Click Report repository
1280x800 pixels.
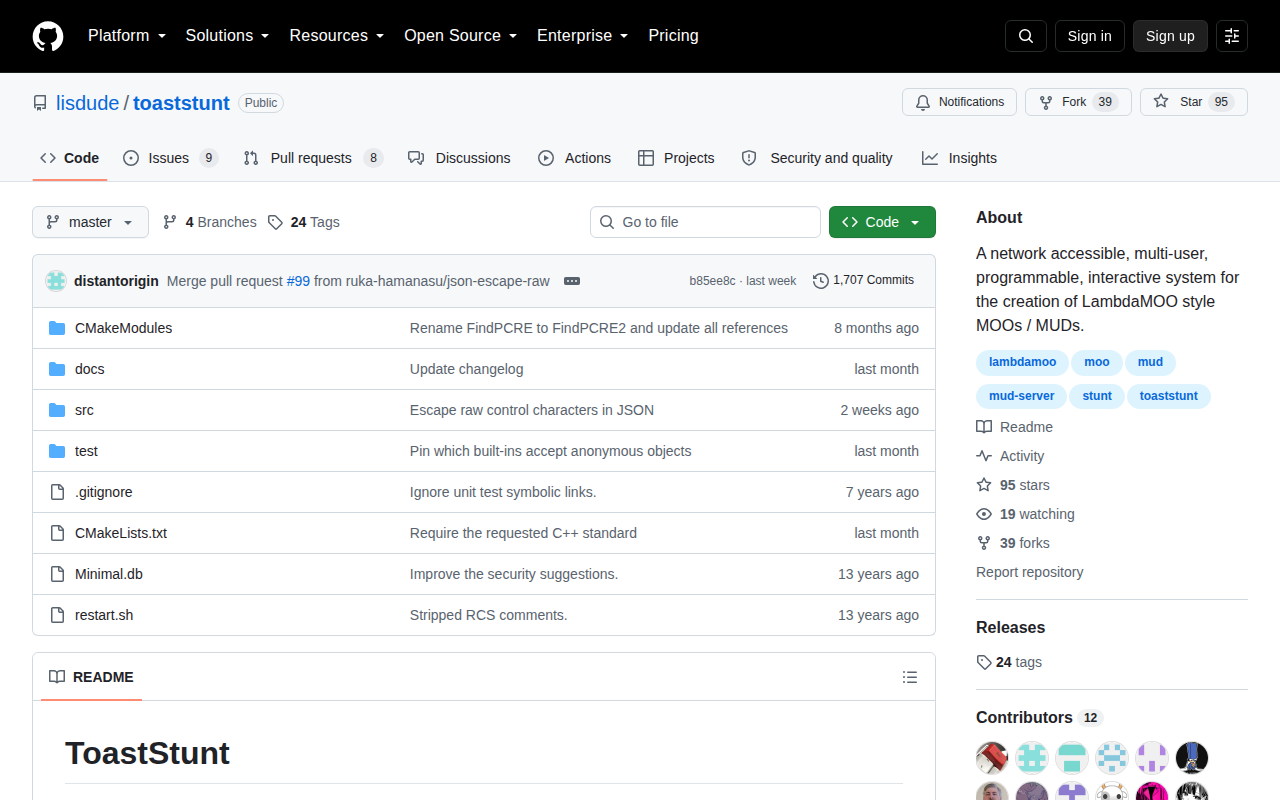[1030, 572]
